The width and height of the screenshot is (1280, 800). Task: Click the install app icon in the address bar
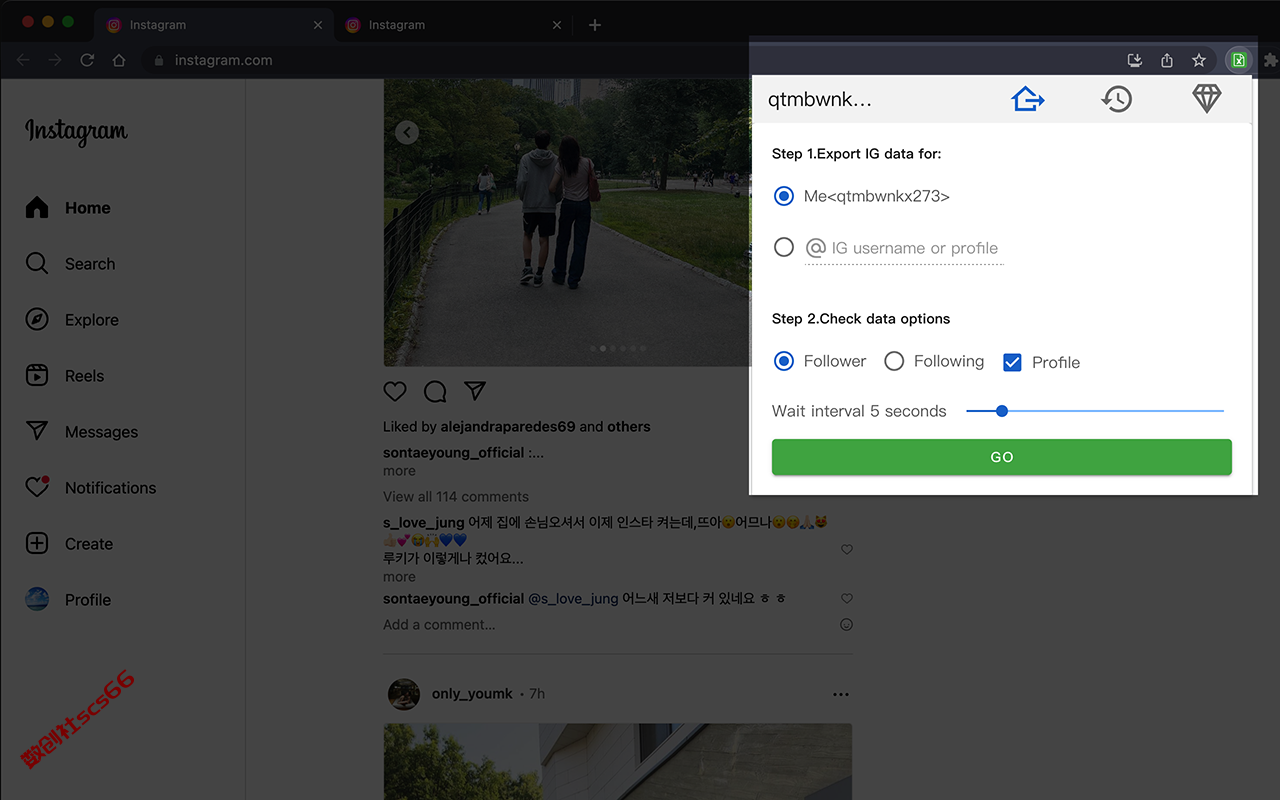tap(1135, 60)
